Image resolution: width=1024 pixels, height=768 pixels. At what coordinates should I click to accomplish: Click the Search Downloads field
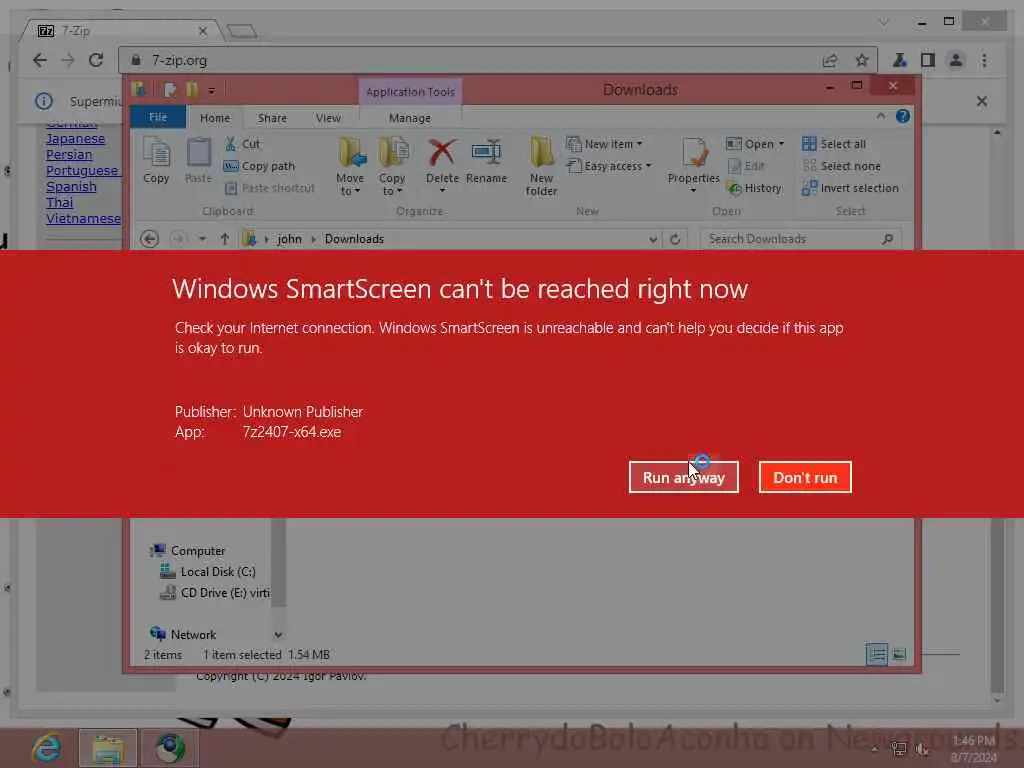pyautogui.click(x=801, y=239)
